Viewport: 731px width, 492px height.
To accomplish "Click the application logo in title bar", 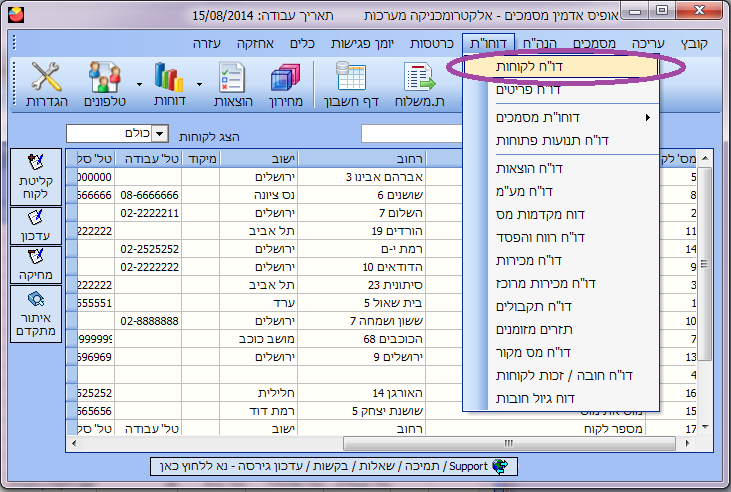I will (16, 14).
